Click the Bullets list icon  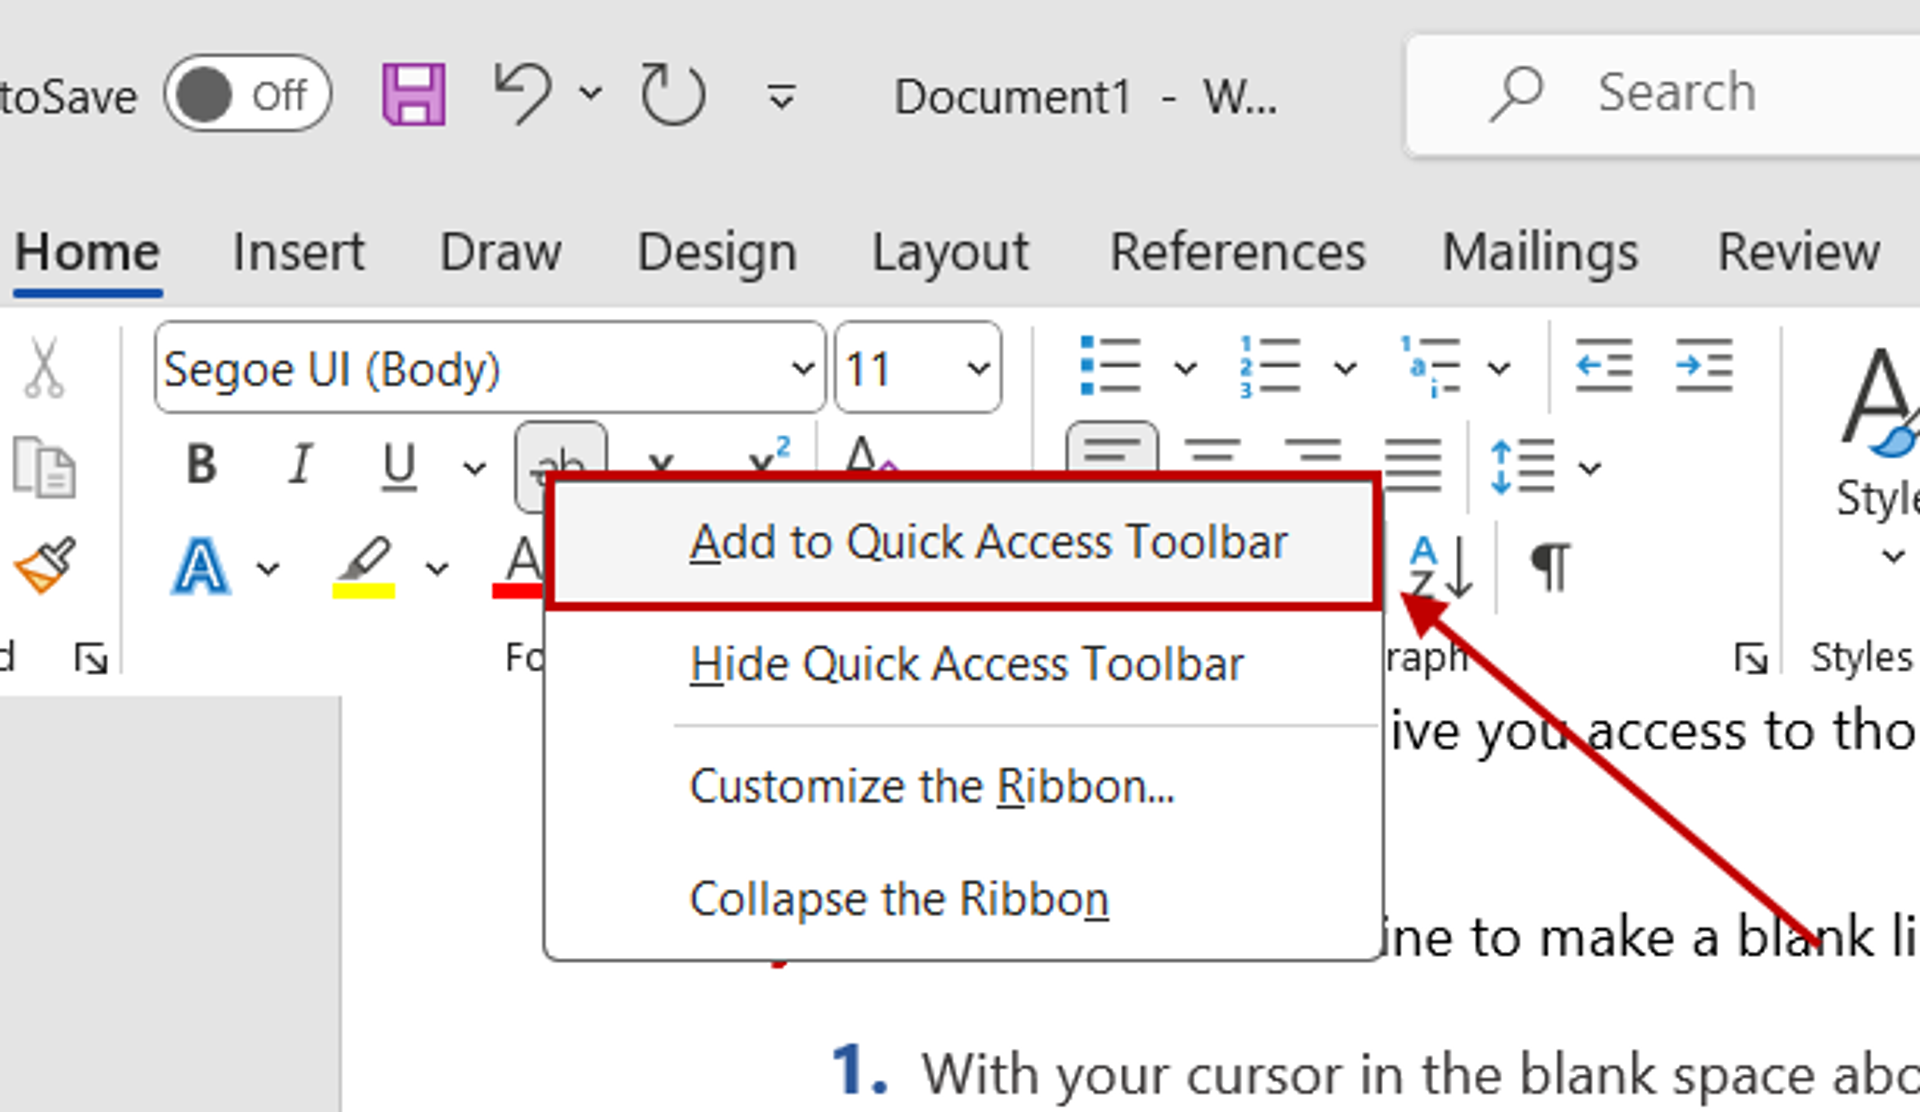pos(1110,367)
